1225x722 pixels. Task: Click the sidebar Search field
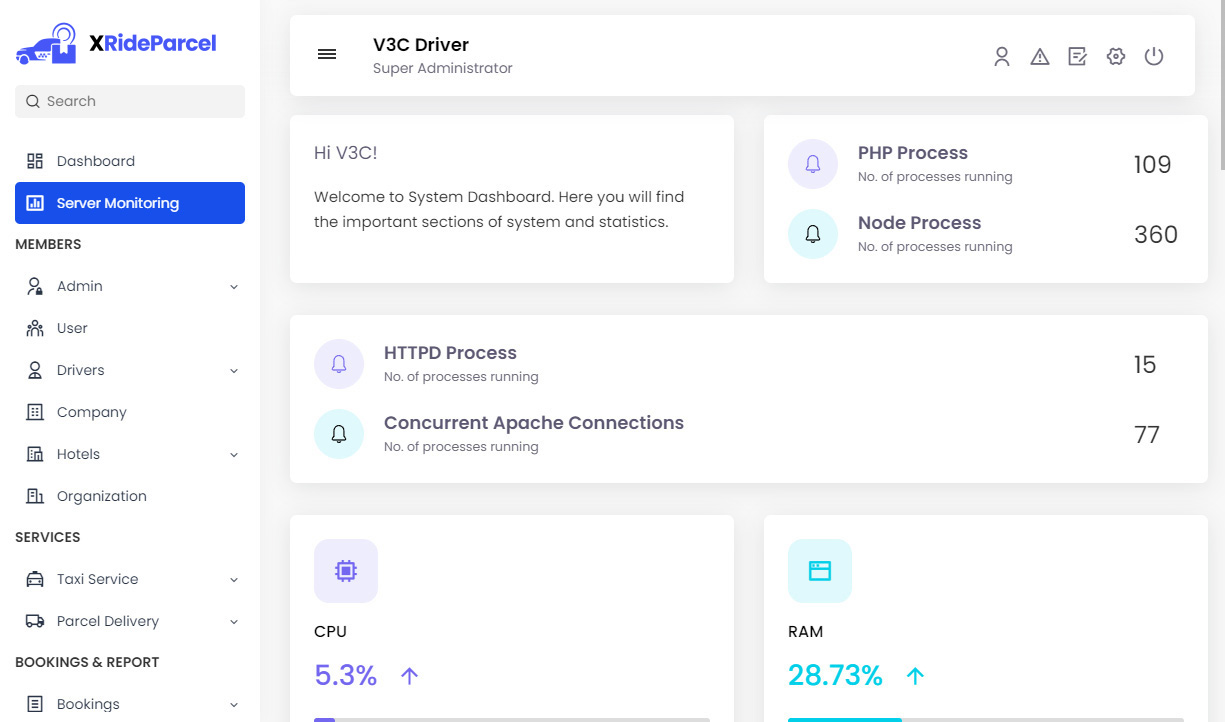[130, 101]
